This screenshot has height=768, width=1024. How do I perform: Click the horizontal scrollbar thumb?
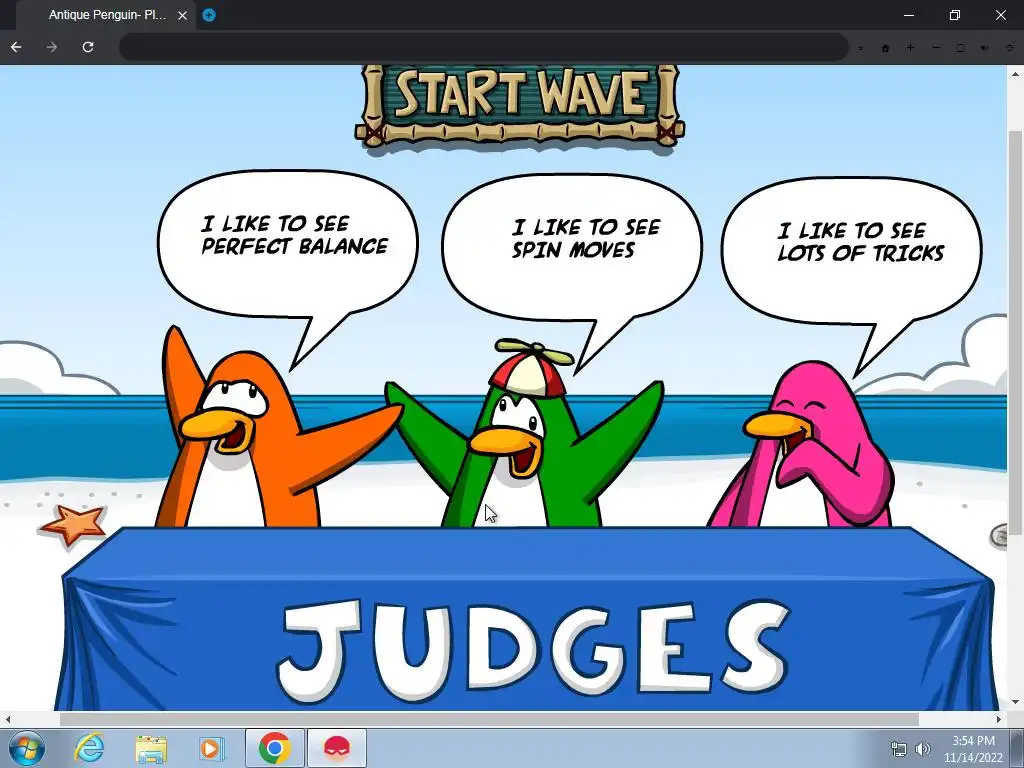[x=489, y=719]
